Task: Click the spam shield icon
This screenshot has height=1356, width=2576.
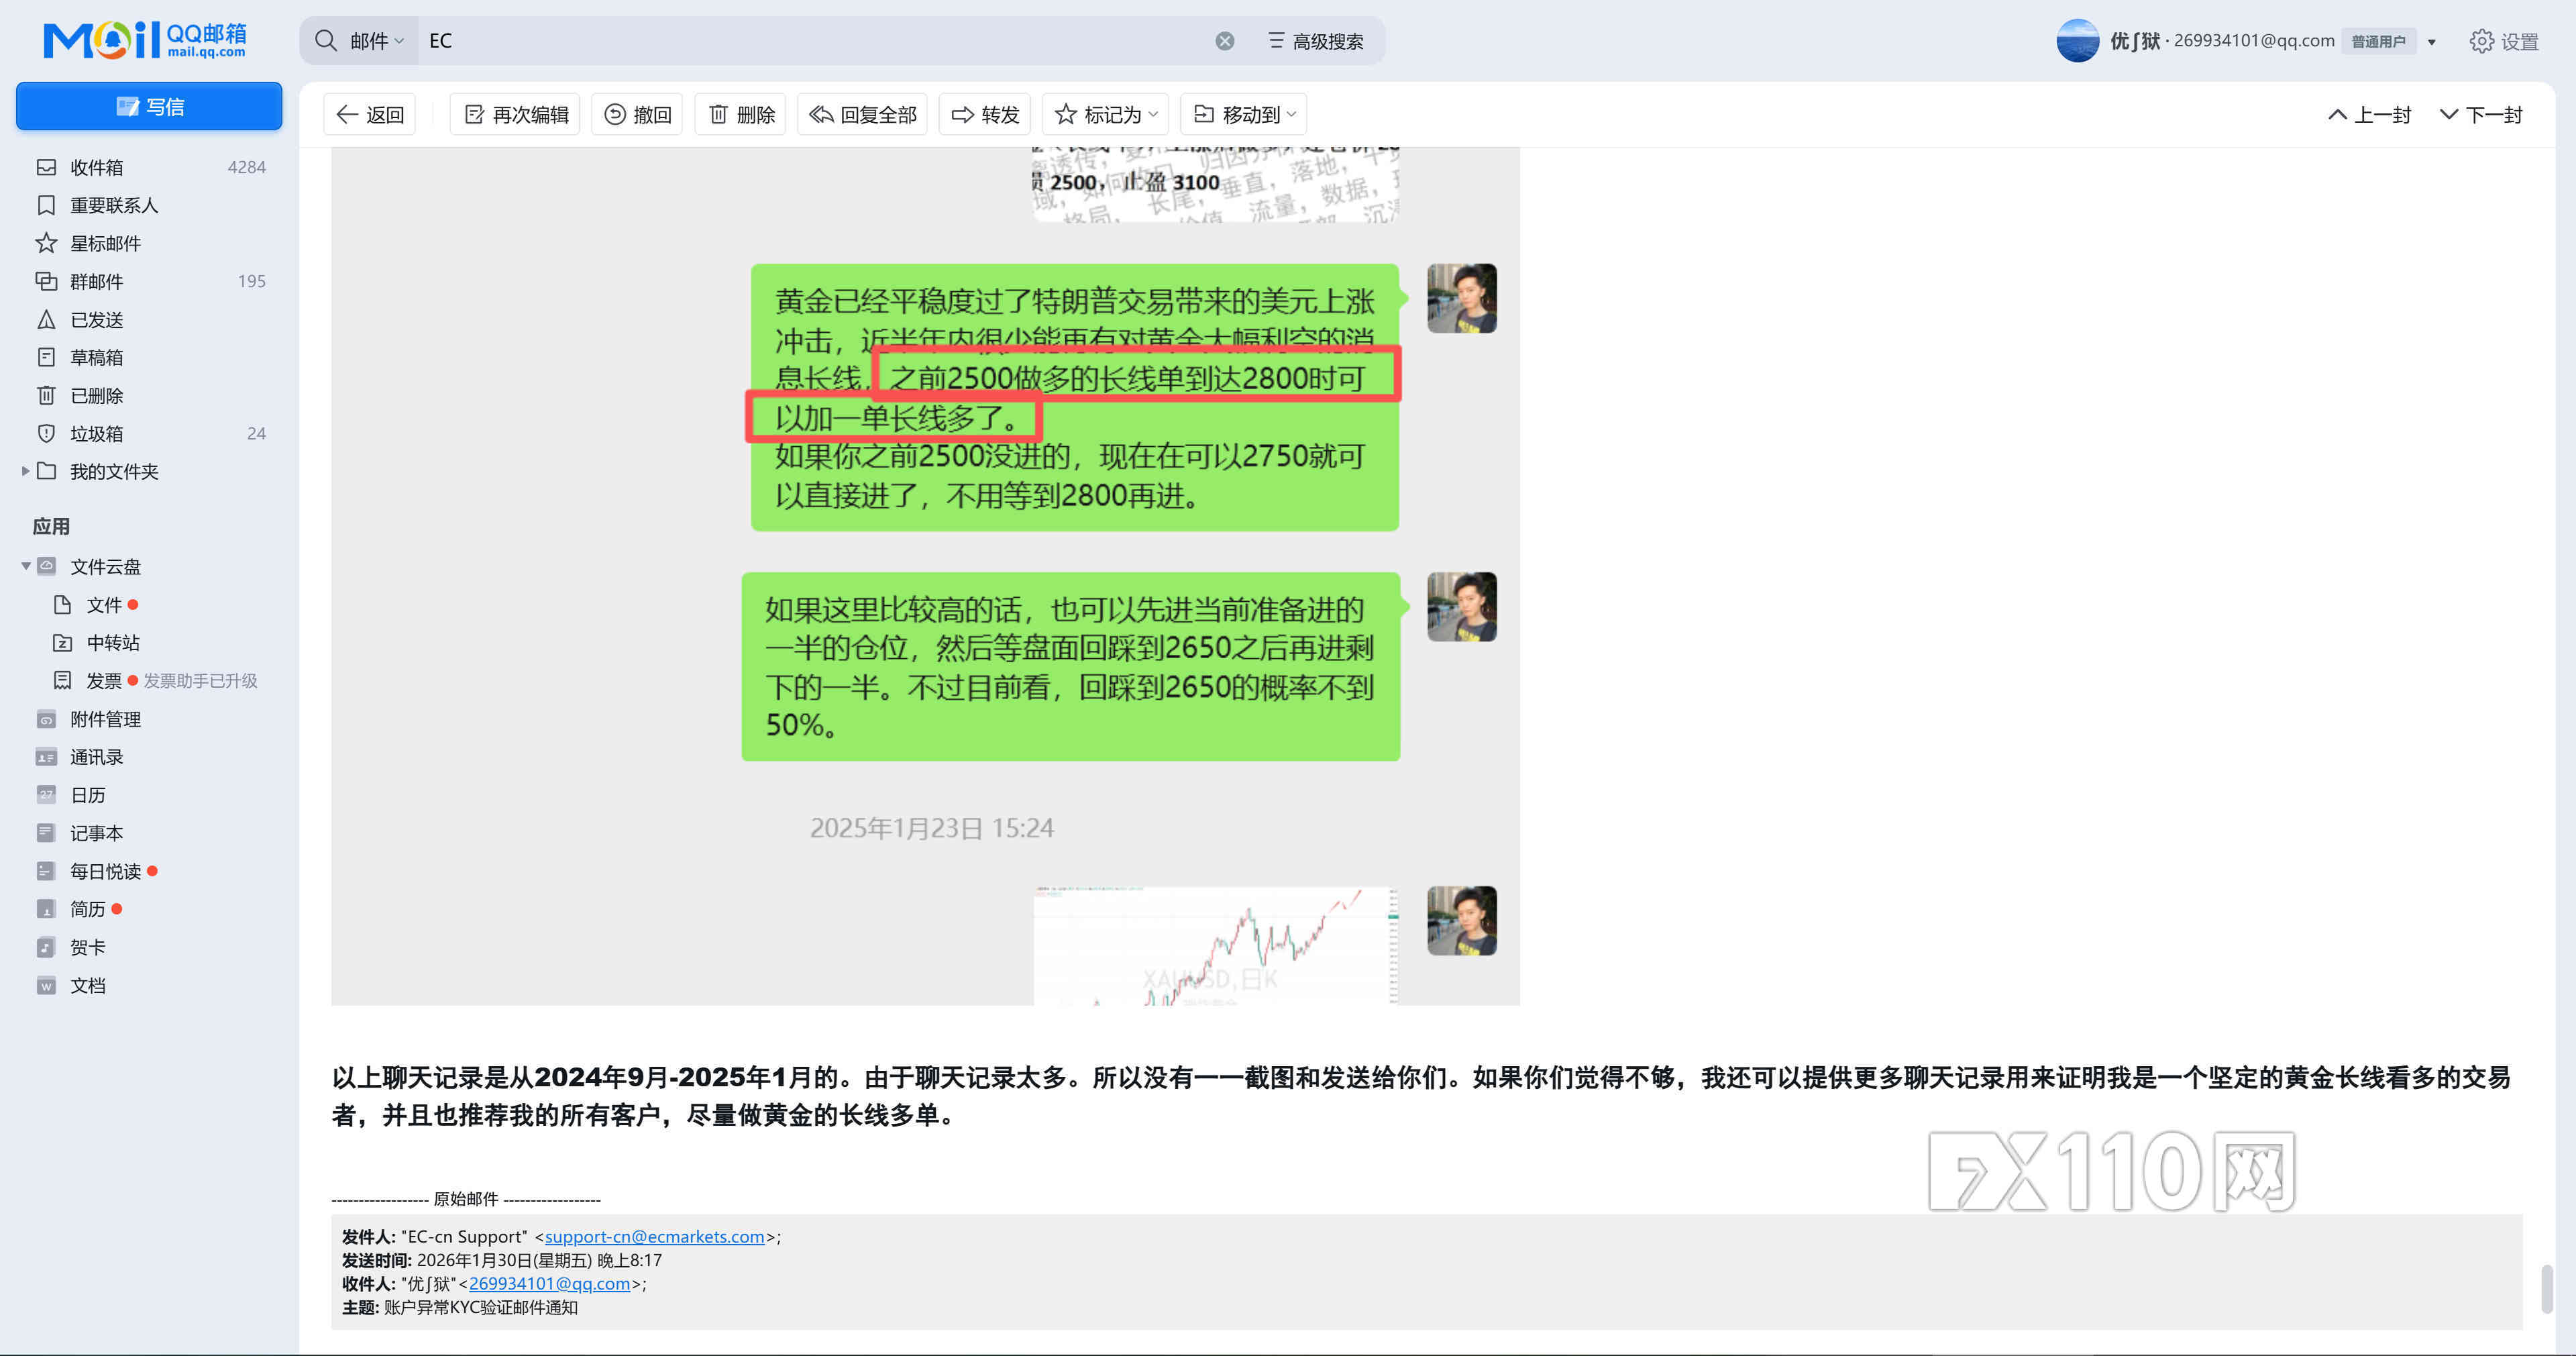Action: click(x=46, y=433)
